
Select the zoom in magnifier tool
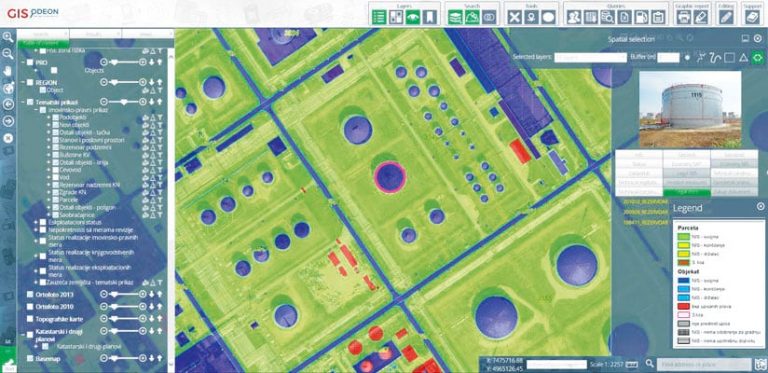8,37
